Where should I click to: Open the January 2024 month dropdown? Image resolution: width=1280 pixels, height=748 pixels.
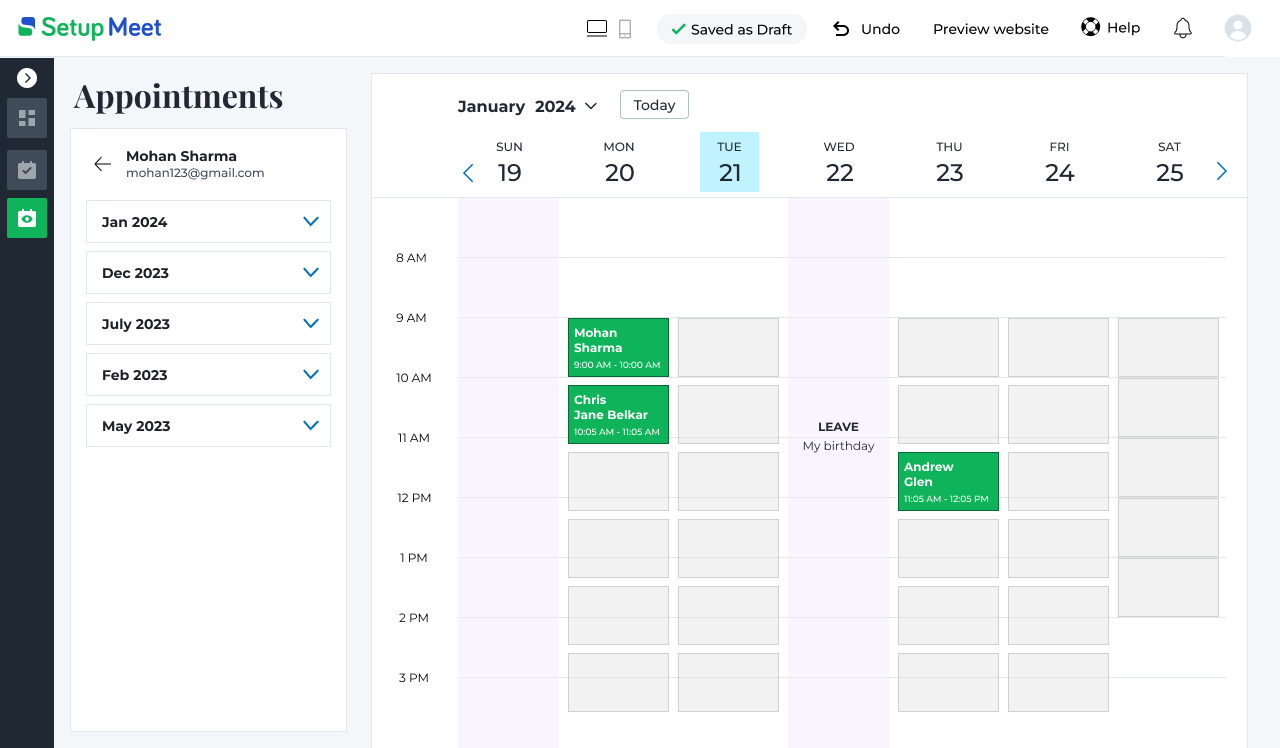pos(527,106)
